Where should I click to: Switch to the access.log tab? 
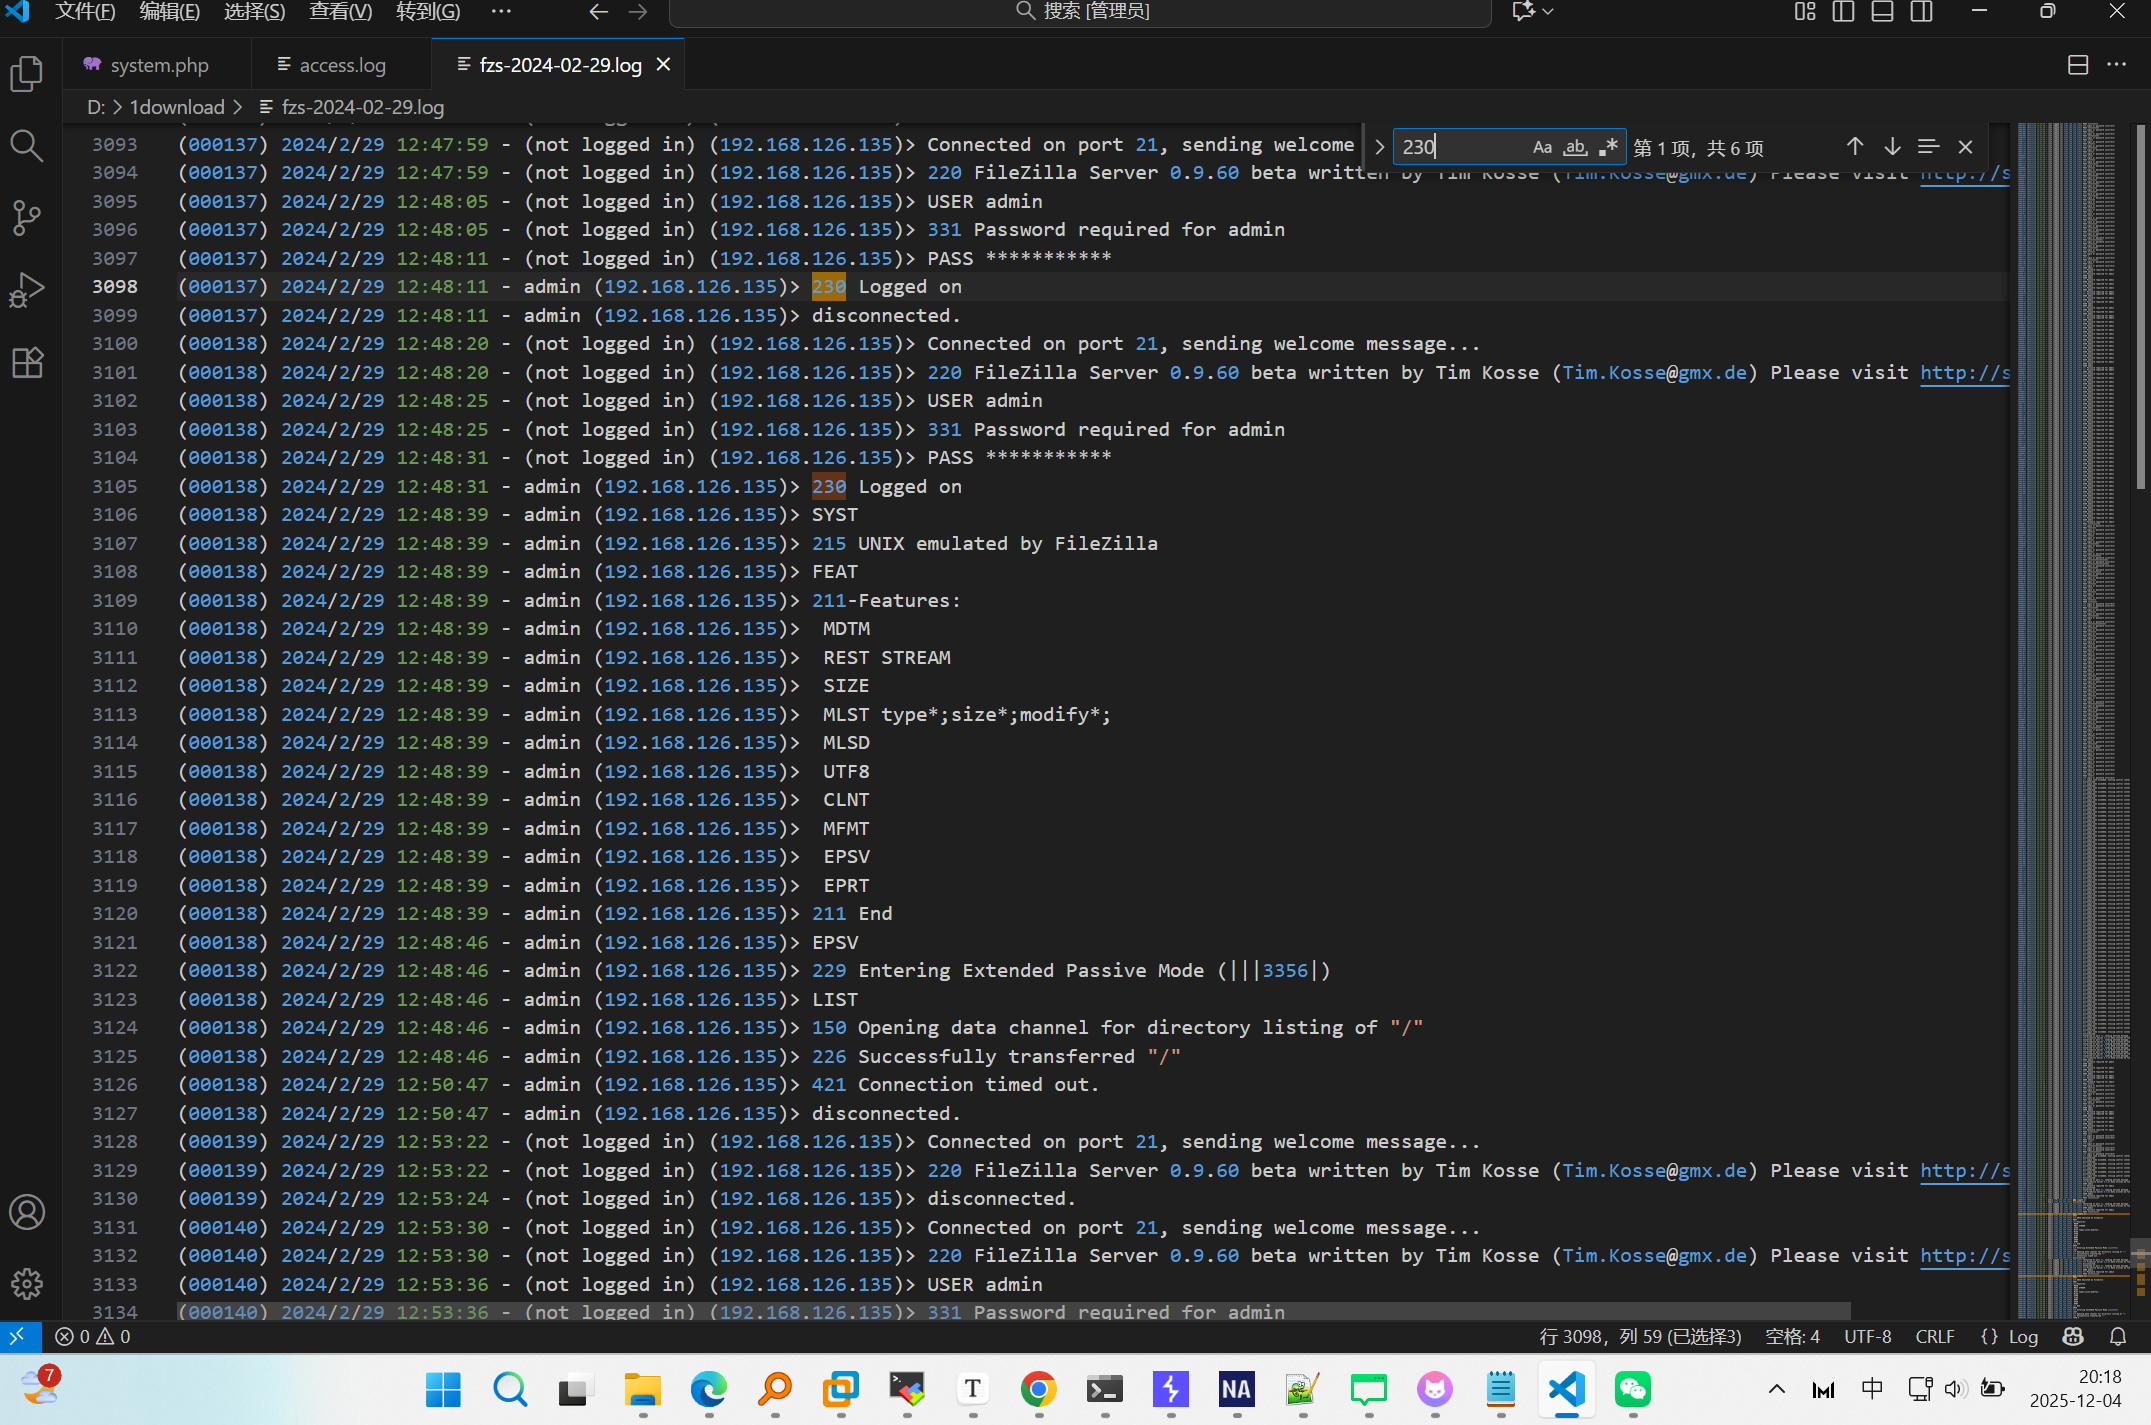[x=342, y=65]
